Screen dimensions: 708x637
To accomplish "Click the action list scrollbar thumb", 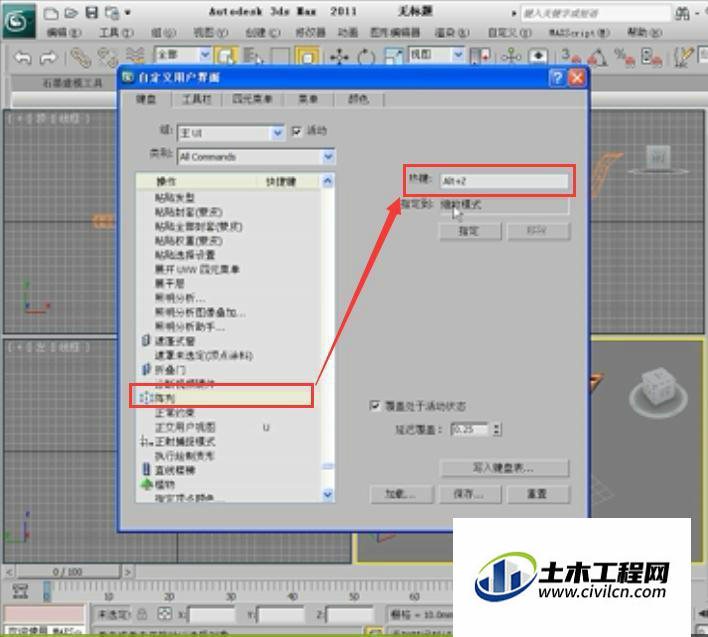I will tap(328, 466).
